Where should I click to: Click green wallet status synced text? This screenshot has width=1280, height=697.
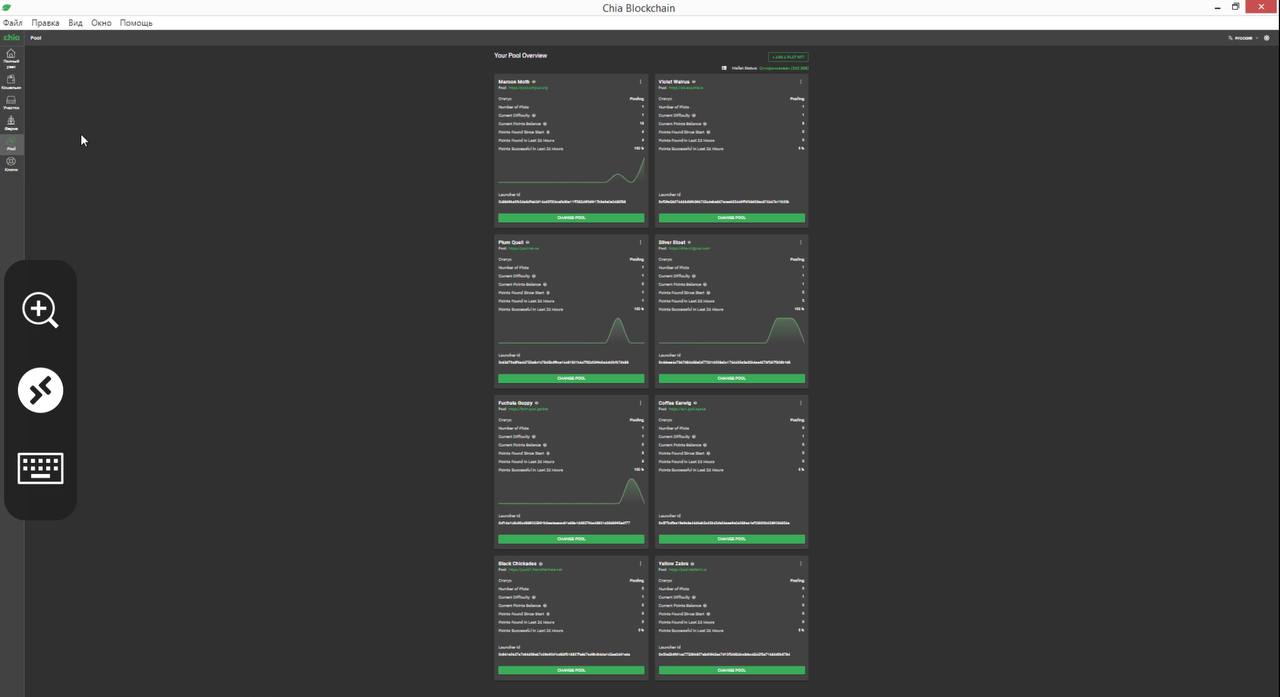pyautogui.click(x=783, y=68)
